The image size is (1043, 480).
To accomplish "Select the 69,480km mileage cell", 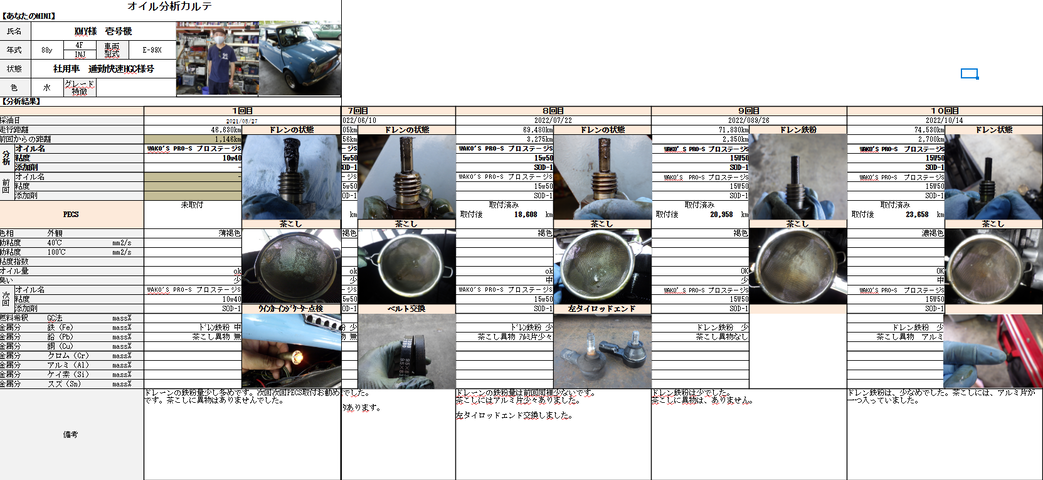I will click(505, 130).
